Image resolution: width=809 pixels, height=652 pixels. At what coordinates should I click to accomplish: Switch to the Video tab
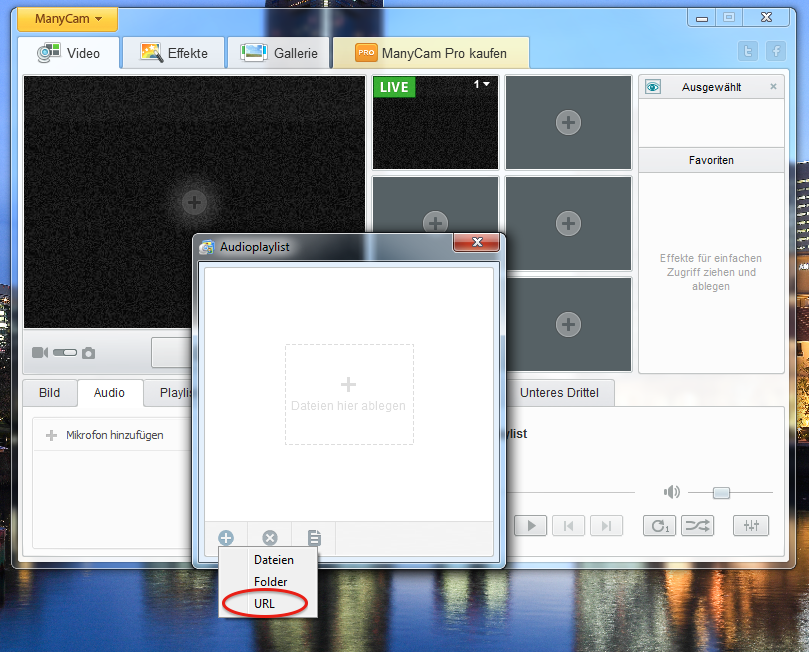click(x=69, y=53)
